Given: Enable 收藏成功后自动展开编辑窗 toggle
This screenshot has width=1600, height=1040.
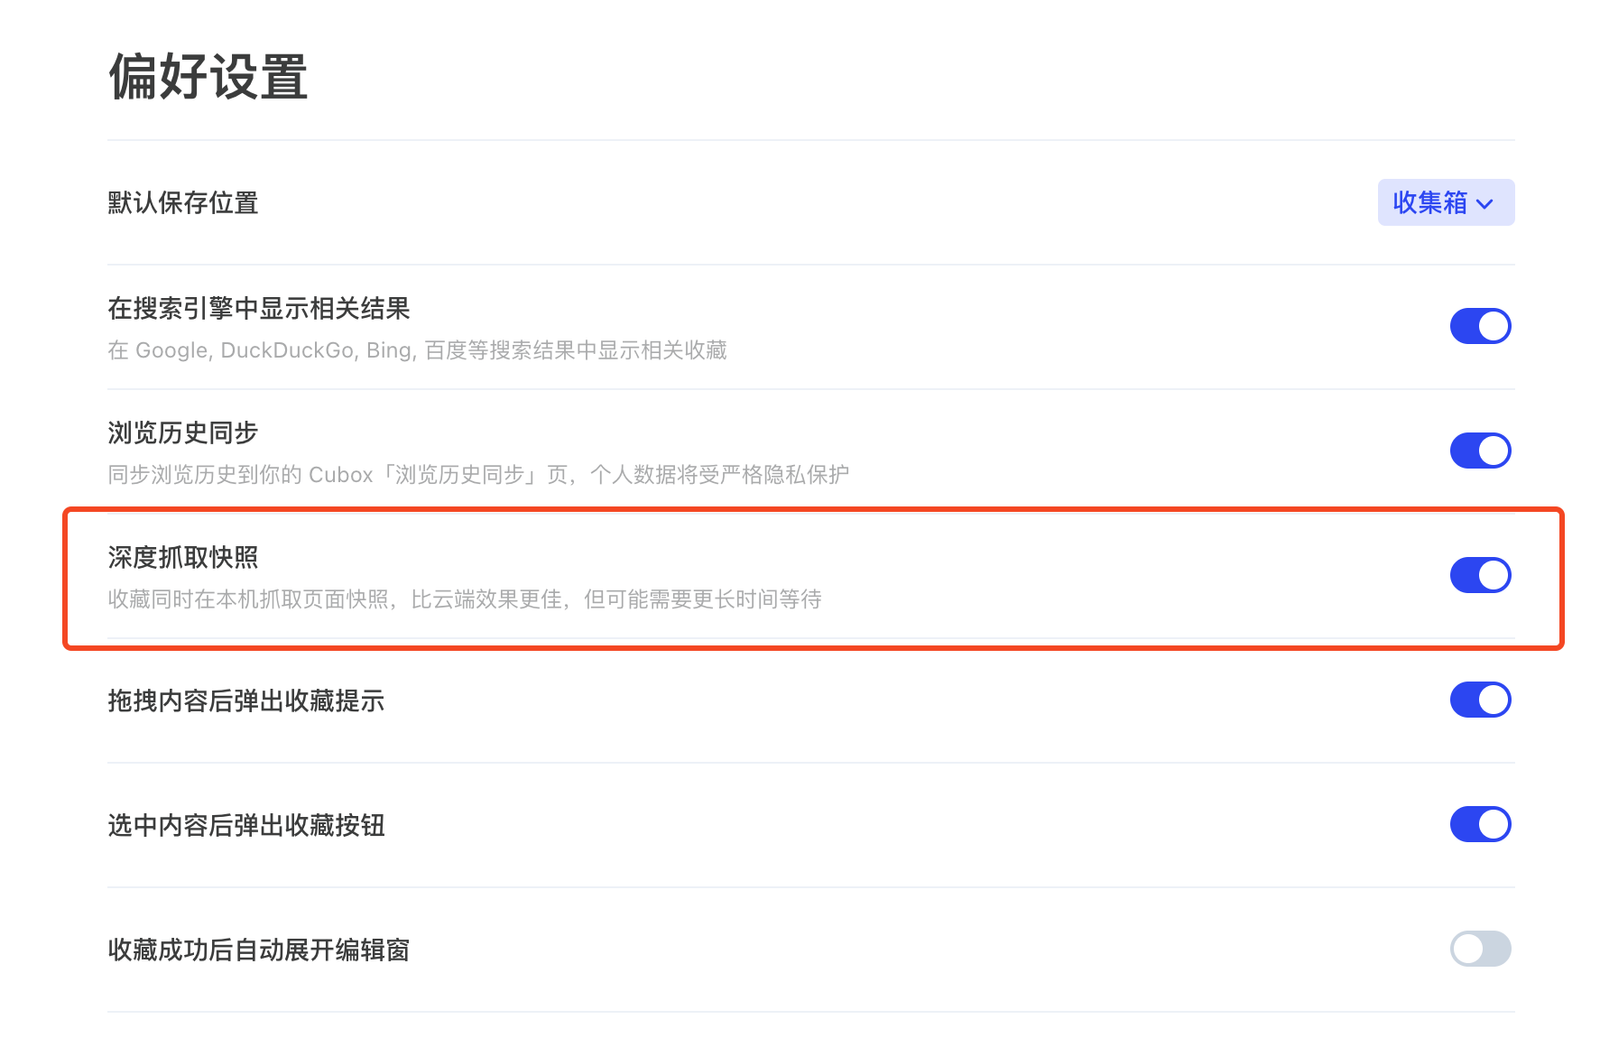Looking at the screenshot, I should point(1480,949).
